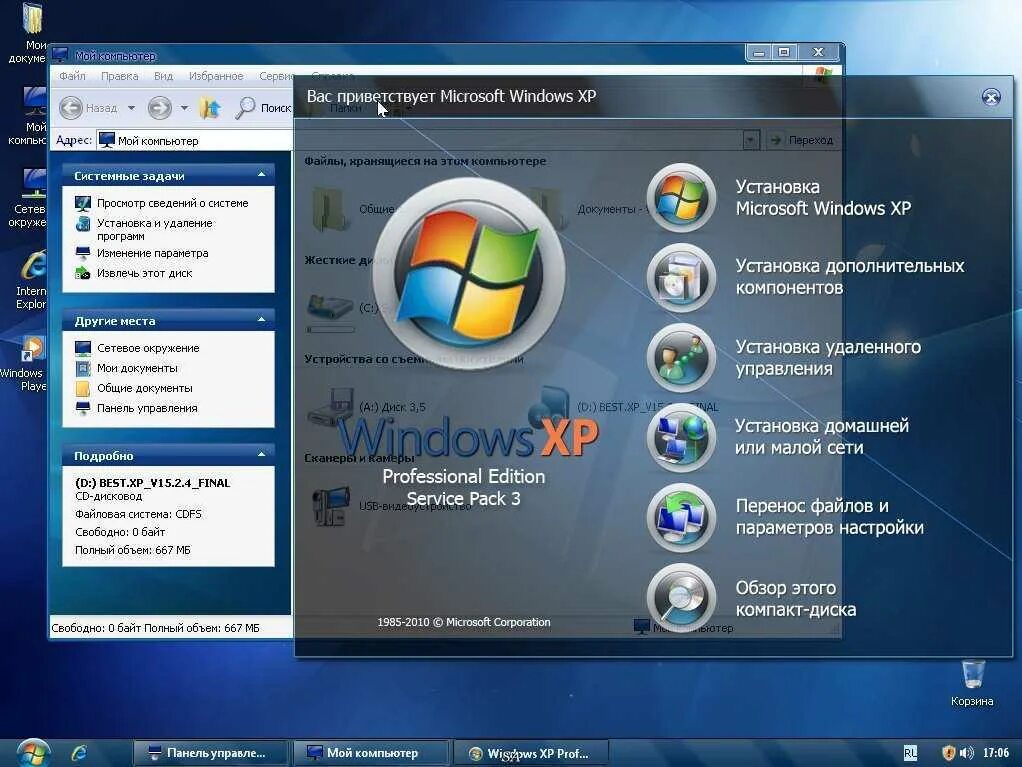Click the additional components install icon
Viewport: 1022px width, 767px height.
tap(681, 278)
